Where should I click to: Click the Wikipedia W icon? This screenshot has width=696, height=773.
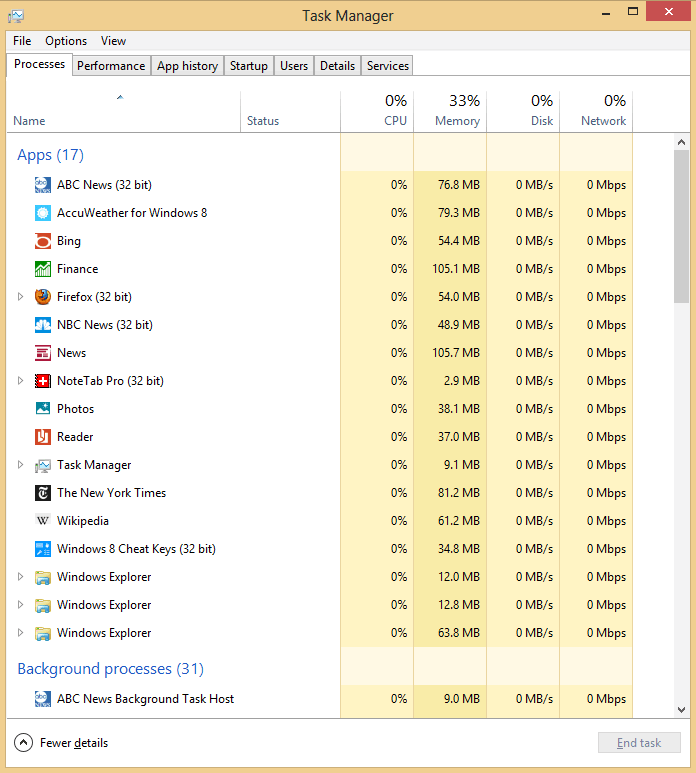(43, 521)
